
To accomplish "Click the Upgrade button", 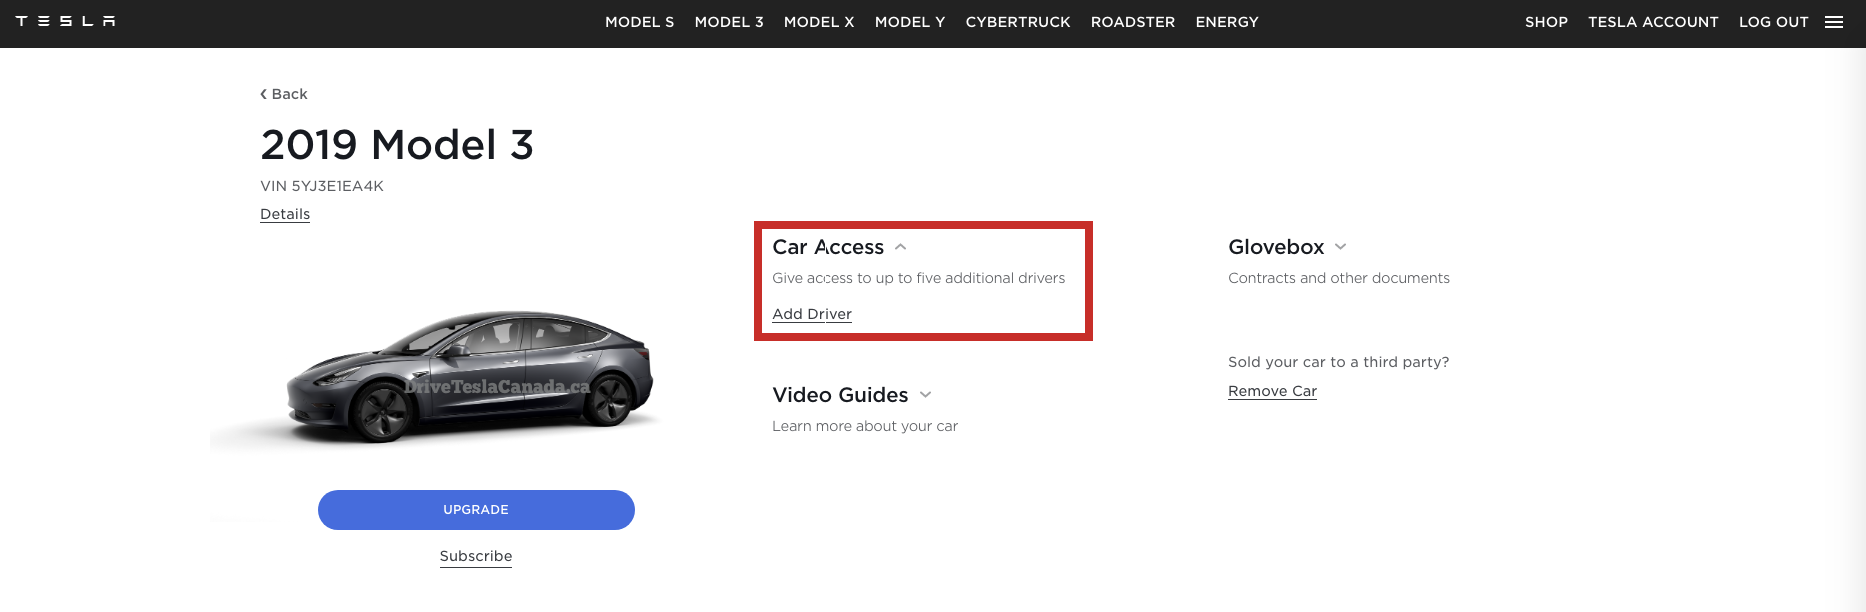I will pyautogui.click(x=475, y=509).
